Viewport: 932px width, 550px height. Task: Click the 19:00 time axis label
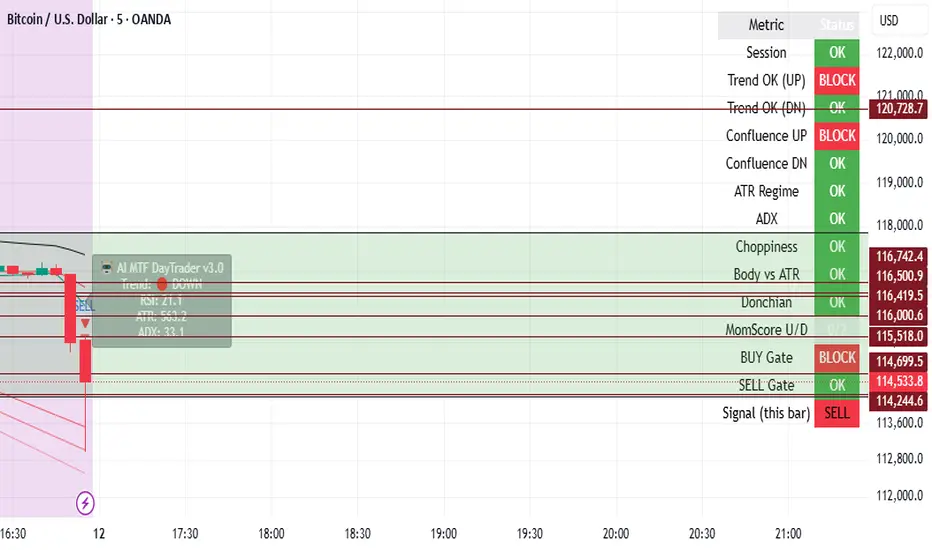pyautogui.click(x=443, y=534)
